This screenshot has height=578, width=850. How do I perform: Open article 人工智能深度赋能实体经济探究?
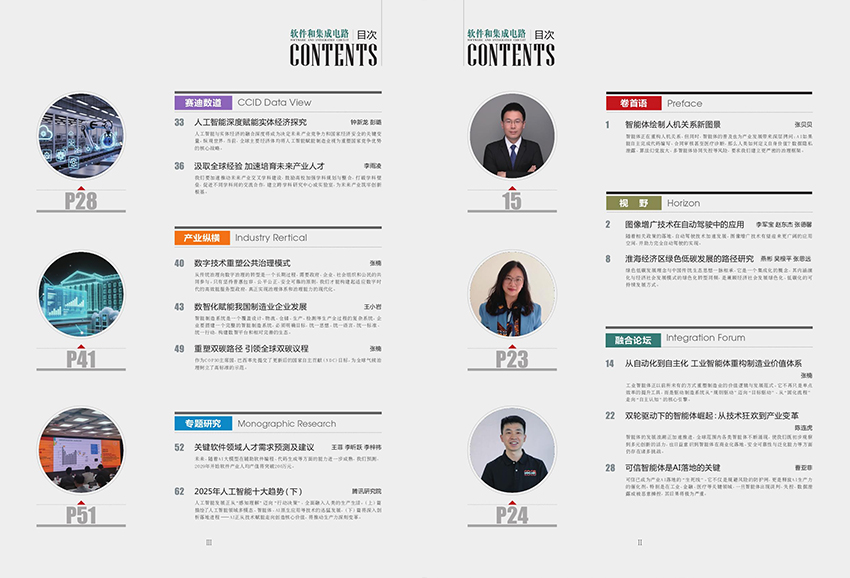pos(250,122)
